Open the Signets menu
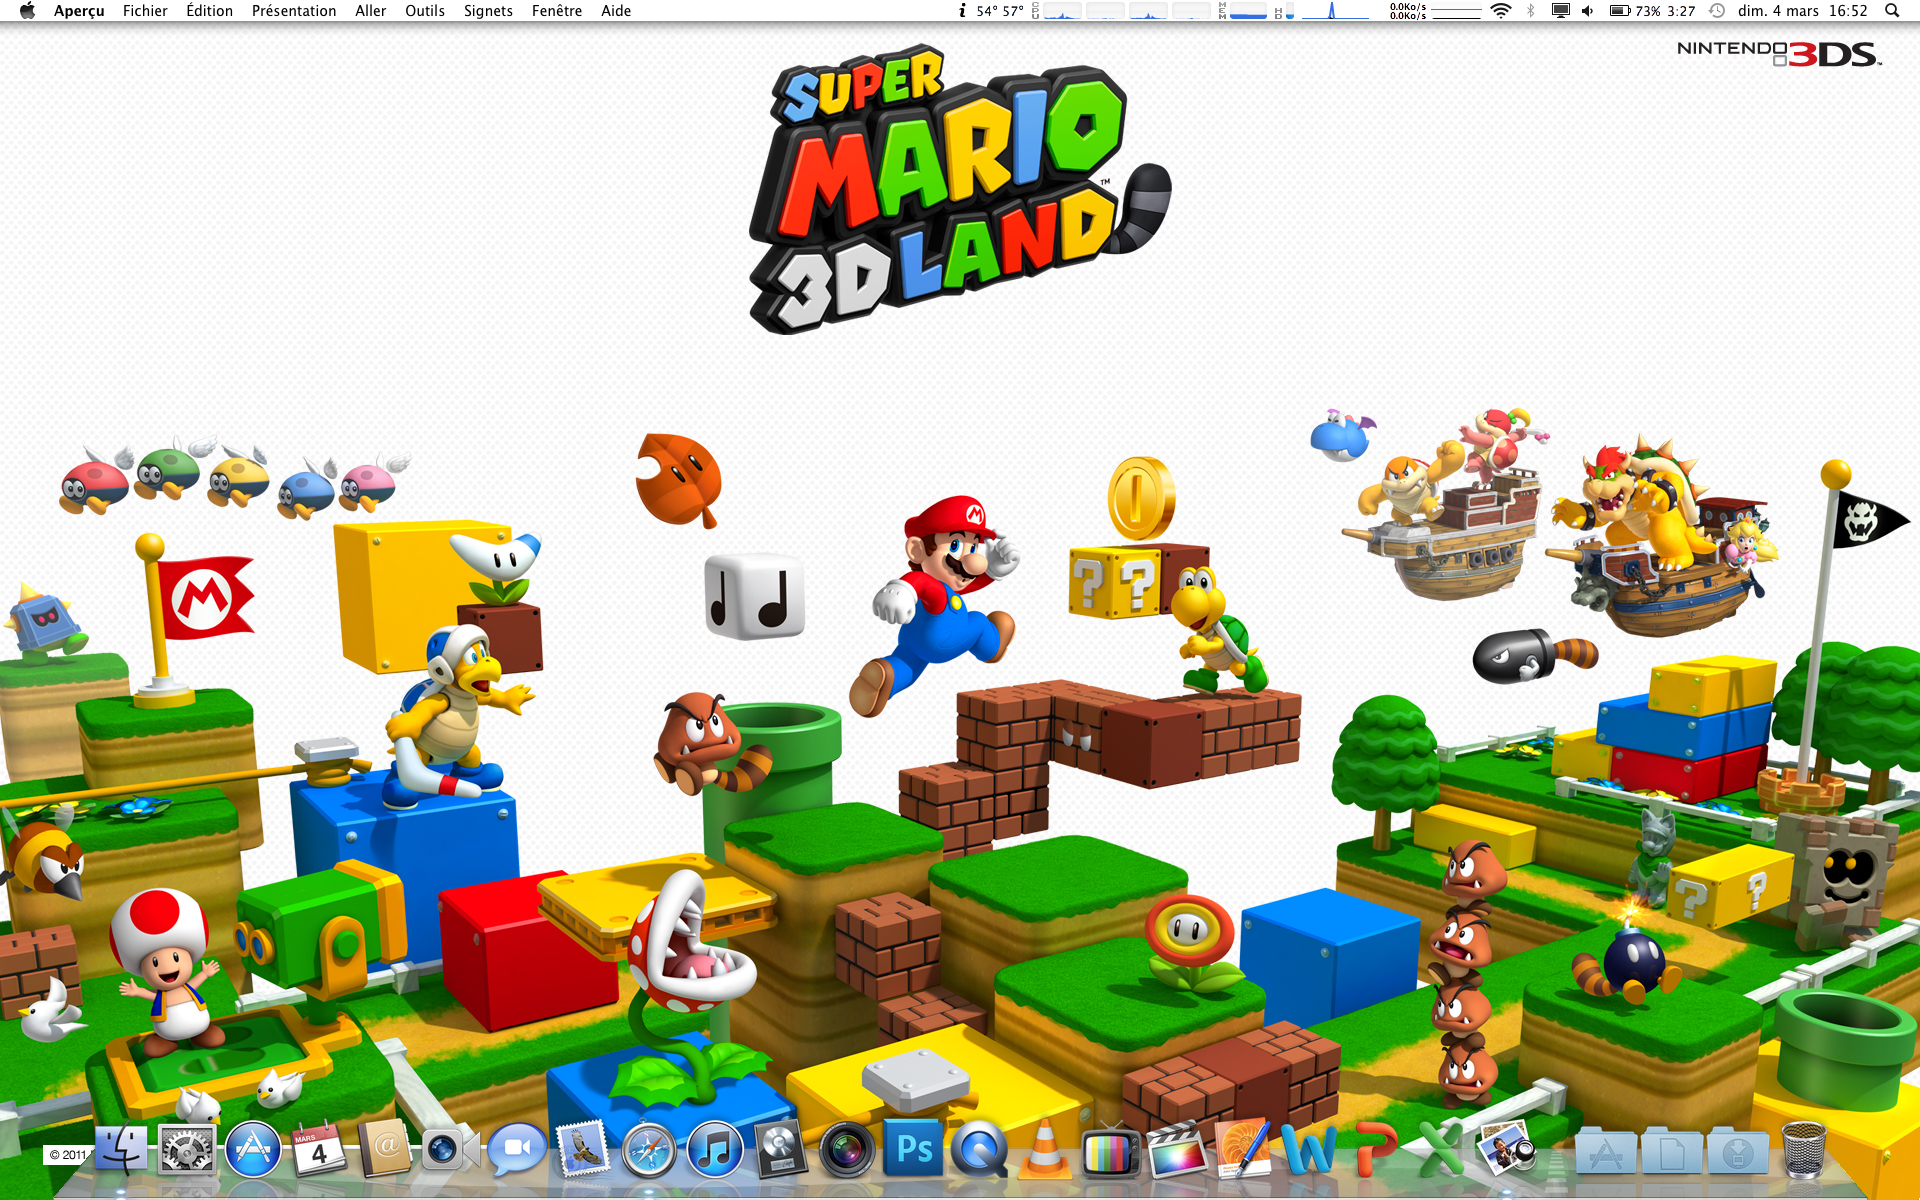The width and height of the screenshot is (1920, 1200). click(x=488, y=11)
